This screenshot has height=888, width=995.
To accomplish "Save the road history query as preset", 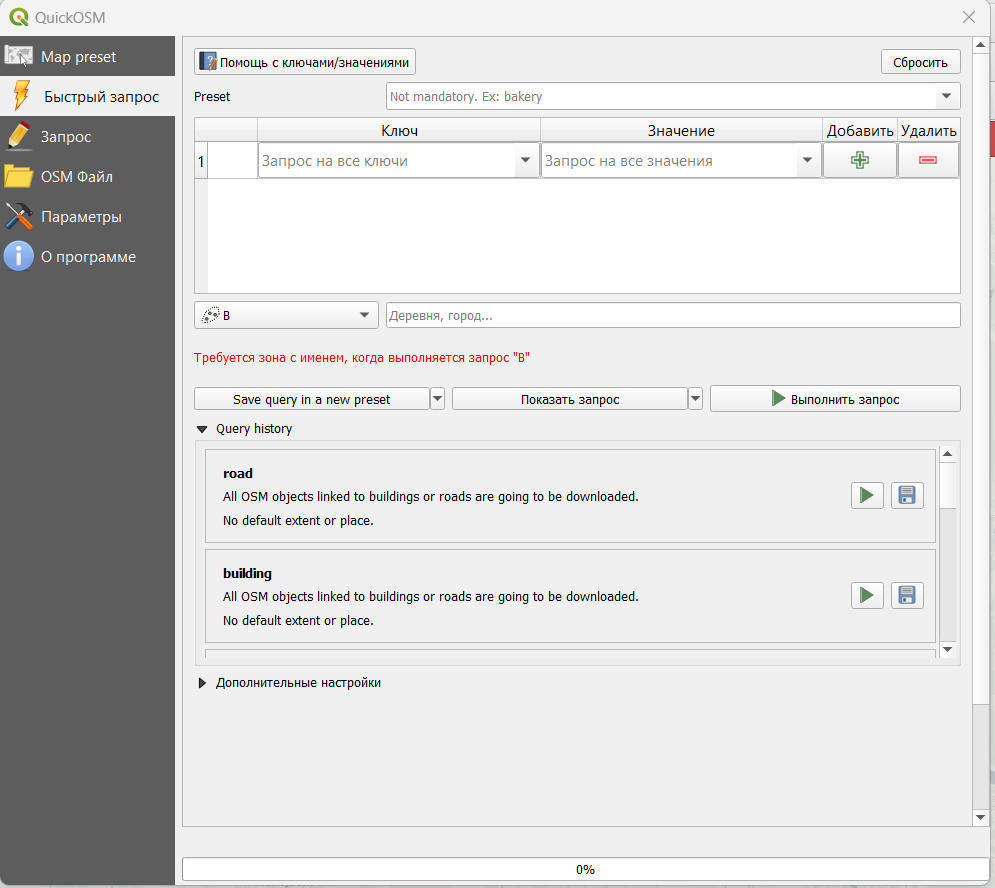I will pos(907,495).
